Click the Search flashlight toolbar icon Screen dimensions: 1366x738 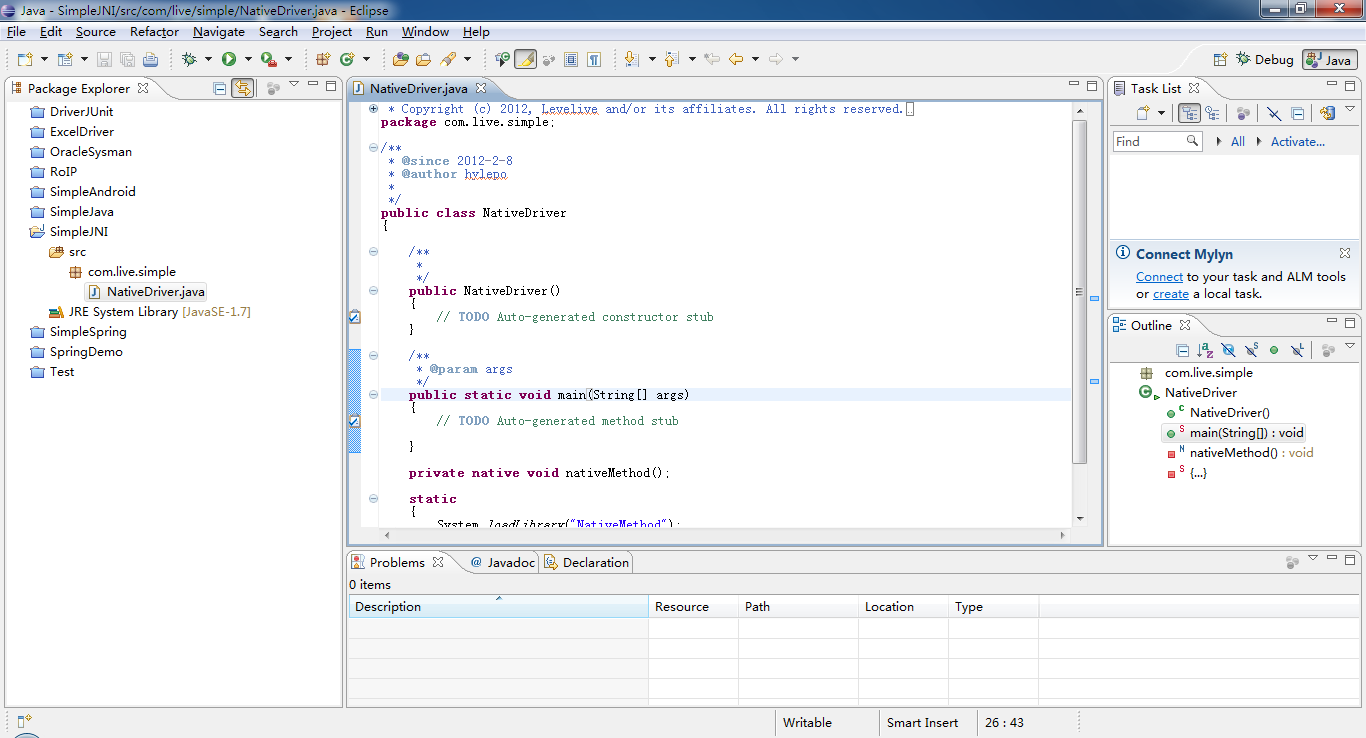pos(449,60)
